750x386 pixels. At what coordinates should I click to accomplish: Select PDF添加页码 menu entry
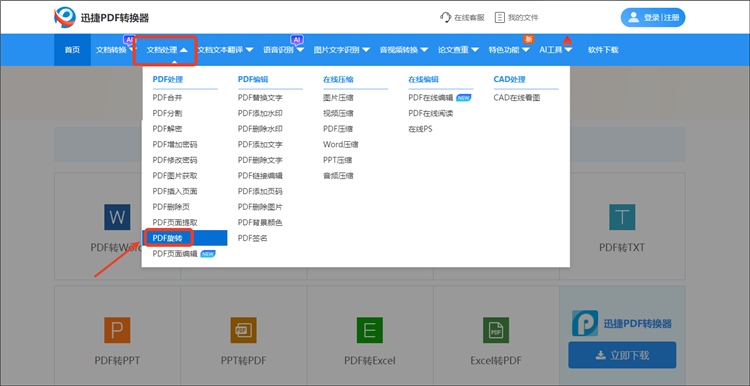[x=260, y=191]
